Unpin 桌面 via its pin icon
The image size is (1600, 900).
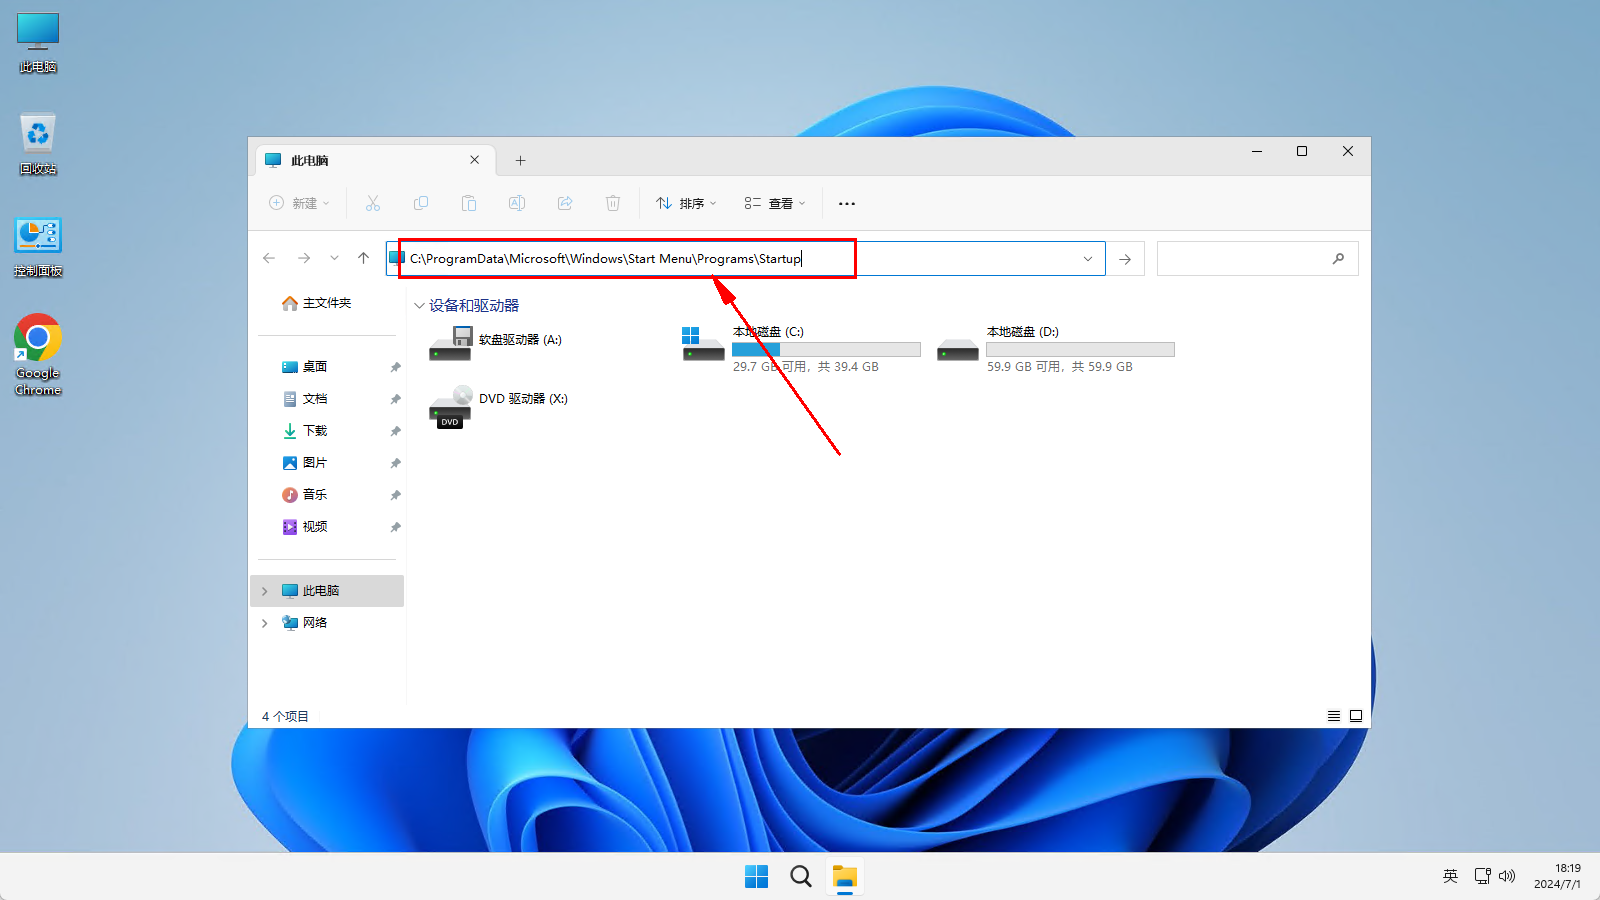click(x=395, y=367)
